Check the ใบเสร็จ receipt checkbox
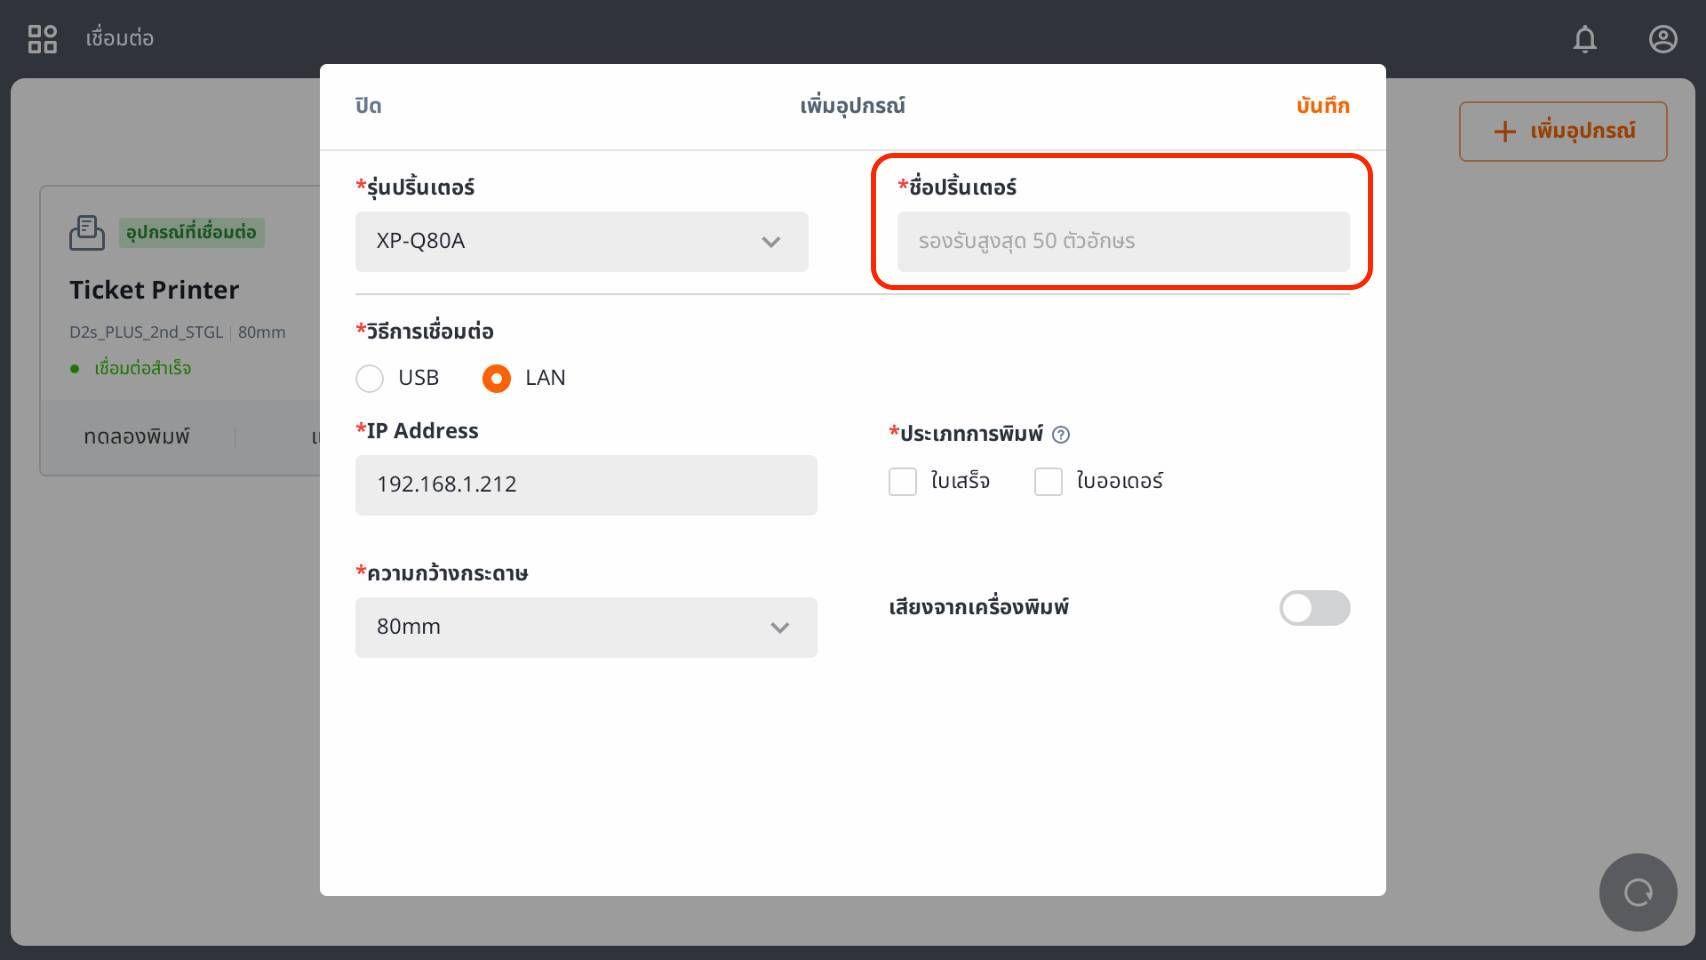Screen dimensions: 1706x960 [x=903, y=482]
